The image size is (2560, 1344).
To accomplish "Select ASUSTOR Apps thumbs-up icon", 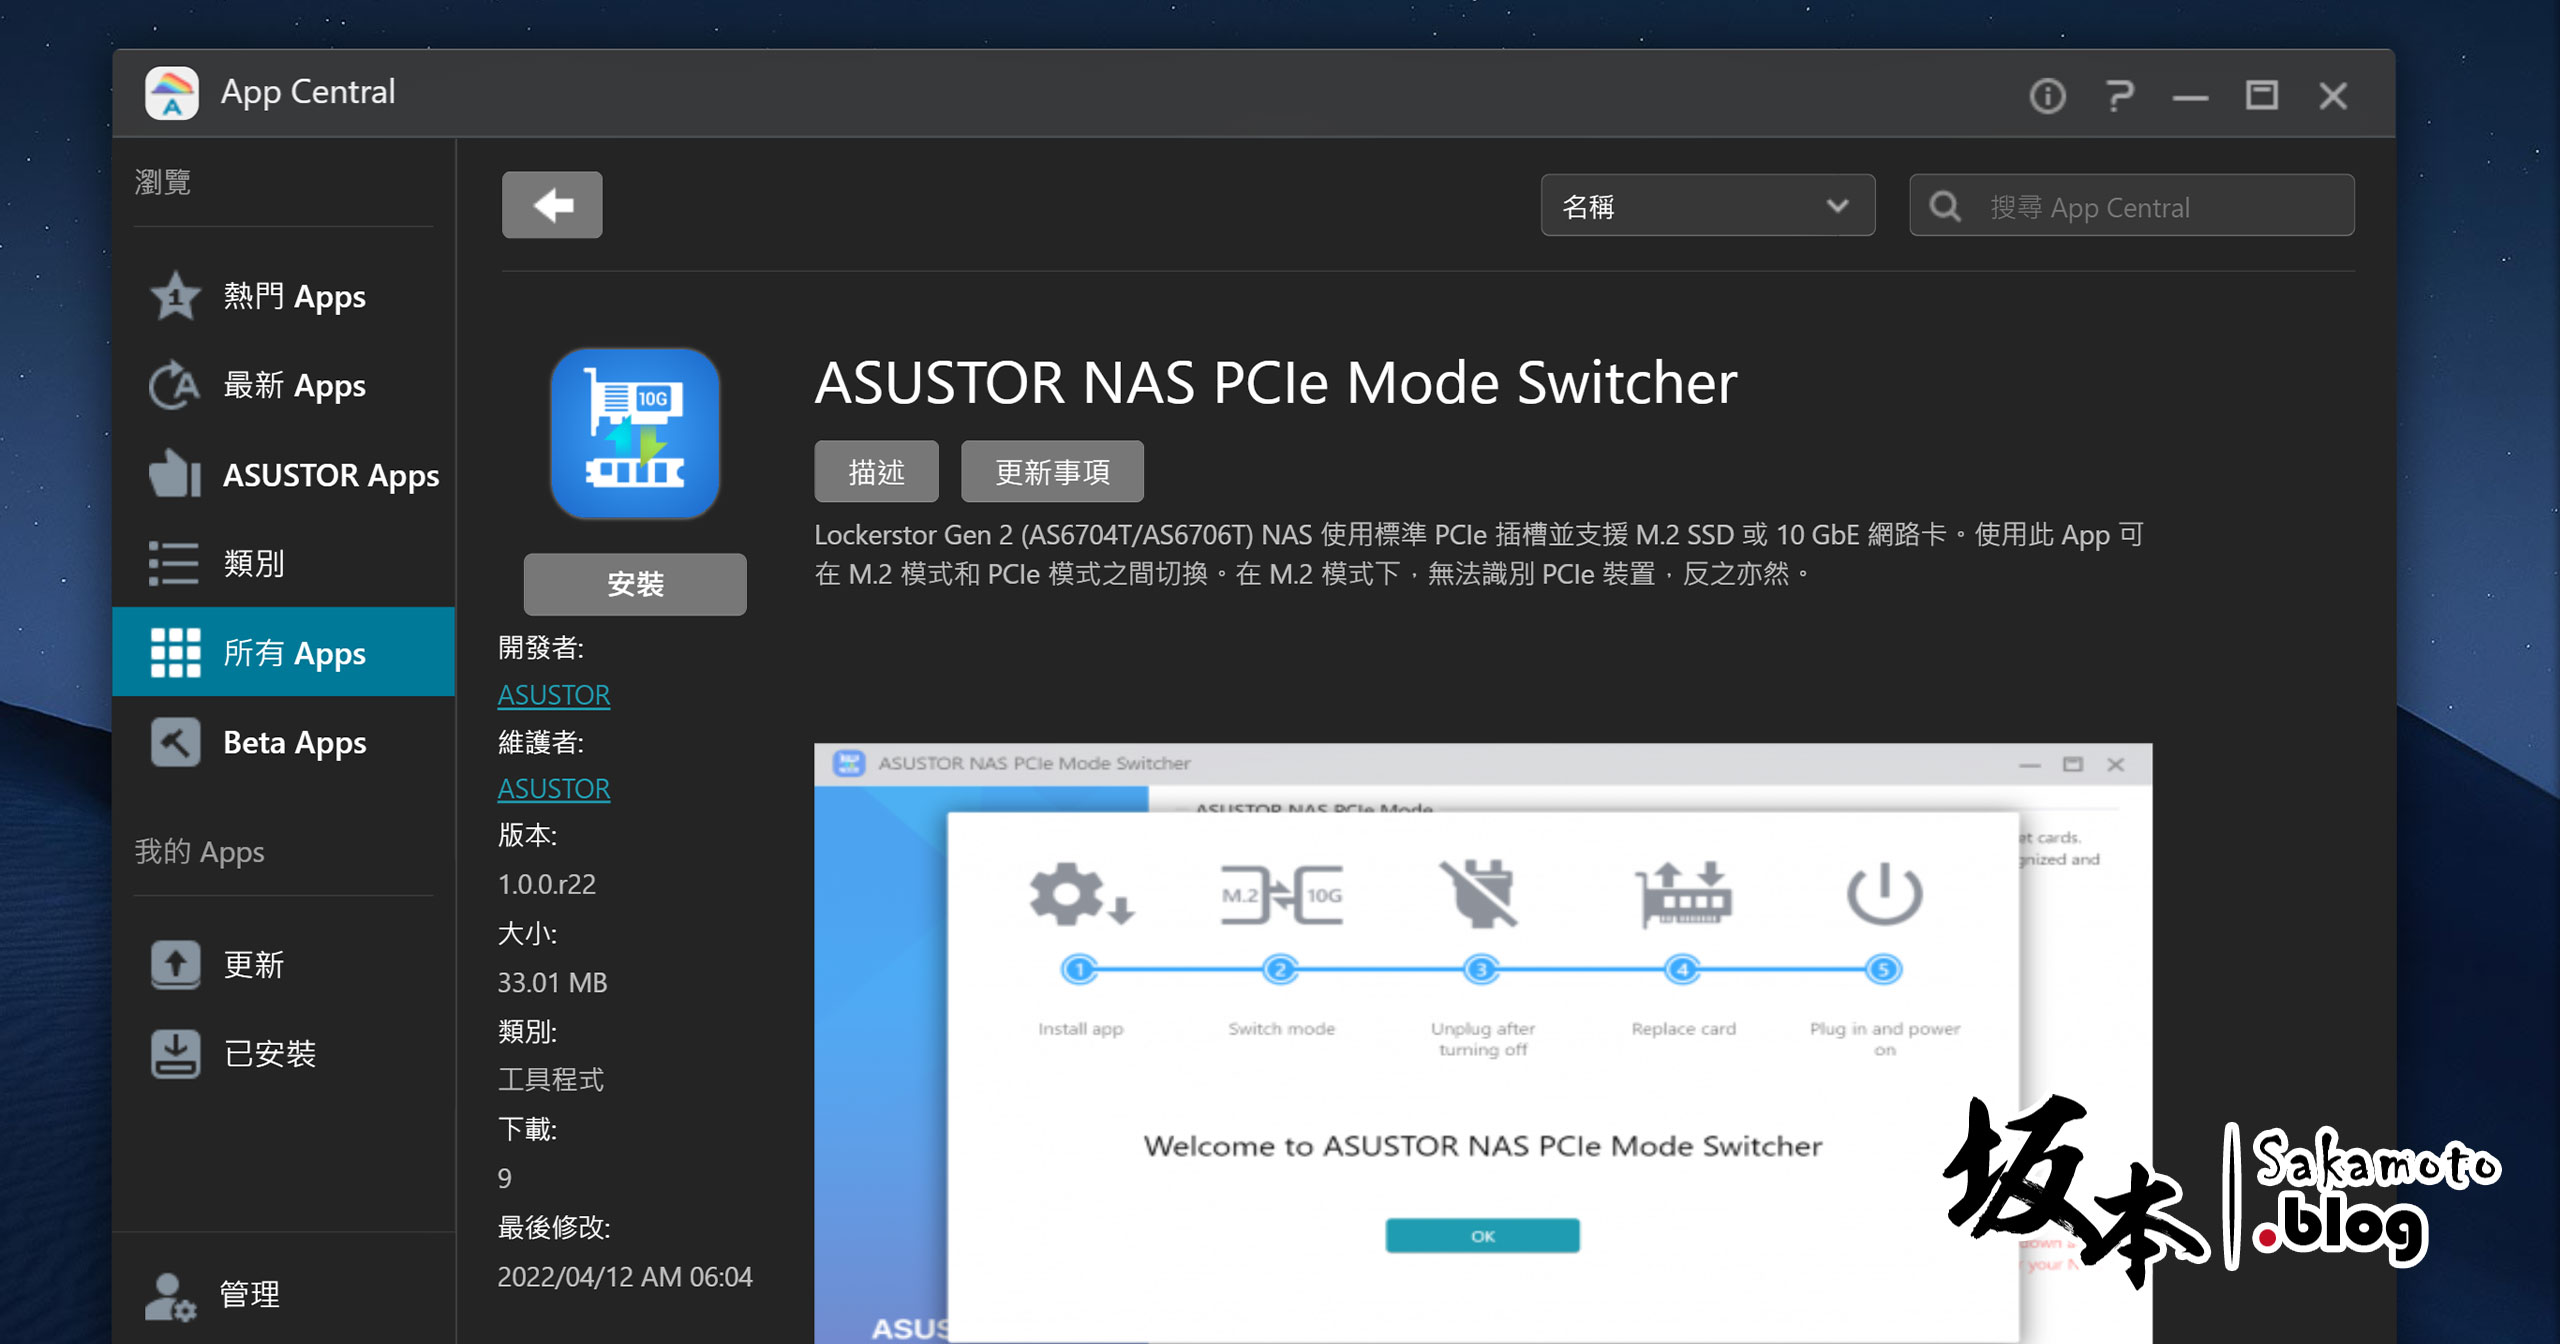I will [x=175, y=474].
